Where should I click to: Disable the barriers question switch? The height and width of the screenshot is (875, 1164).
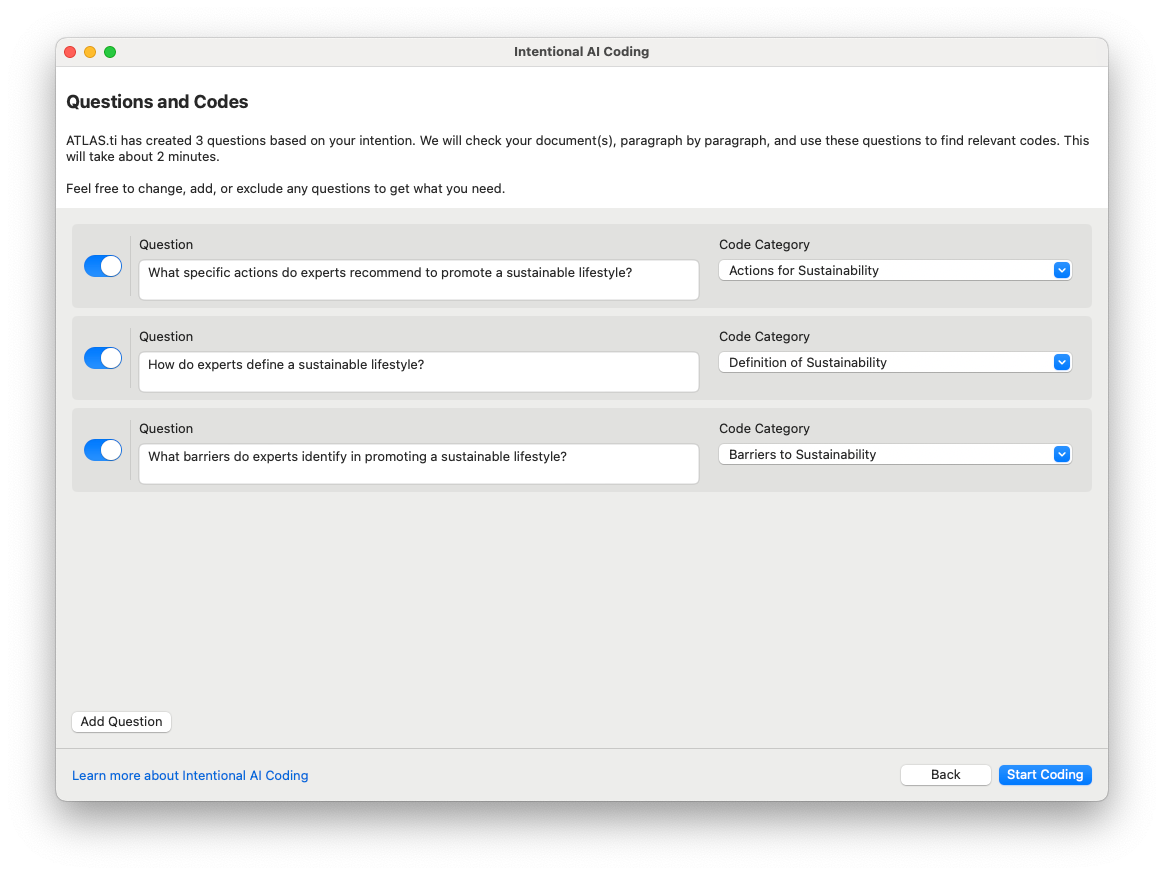[x=102, y=450]
